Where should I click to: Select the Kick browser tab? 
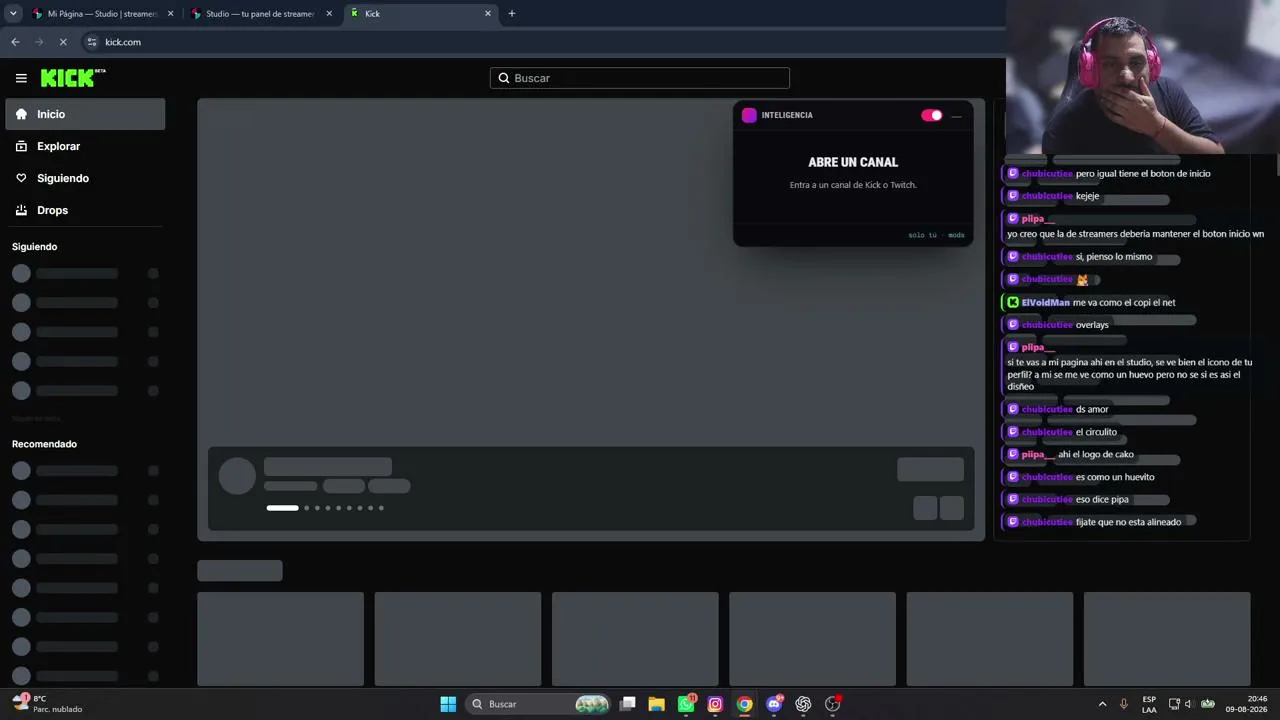(420, 14)
